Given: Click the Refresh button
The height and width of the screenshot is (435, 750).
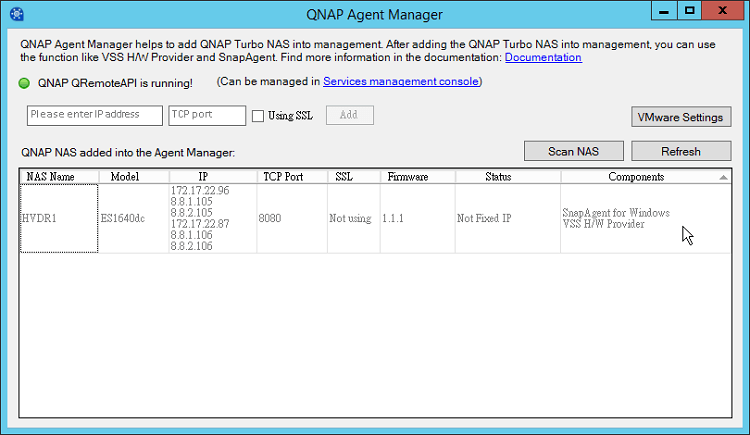Looking at the screenshot, I should click(x=681, y=151).
